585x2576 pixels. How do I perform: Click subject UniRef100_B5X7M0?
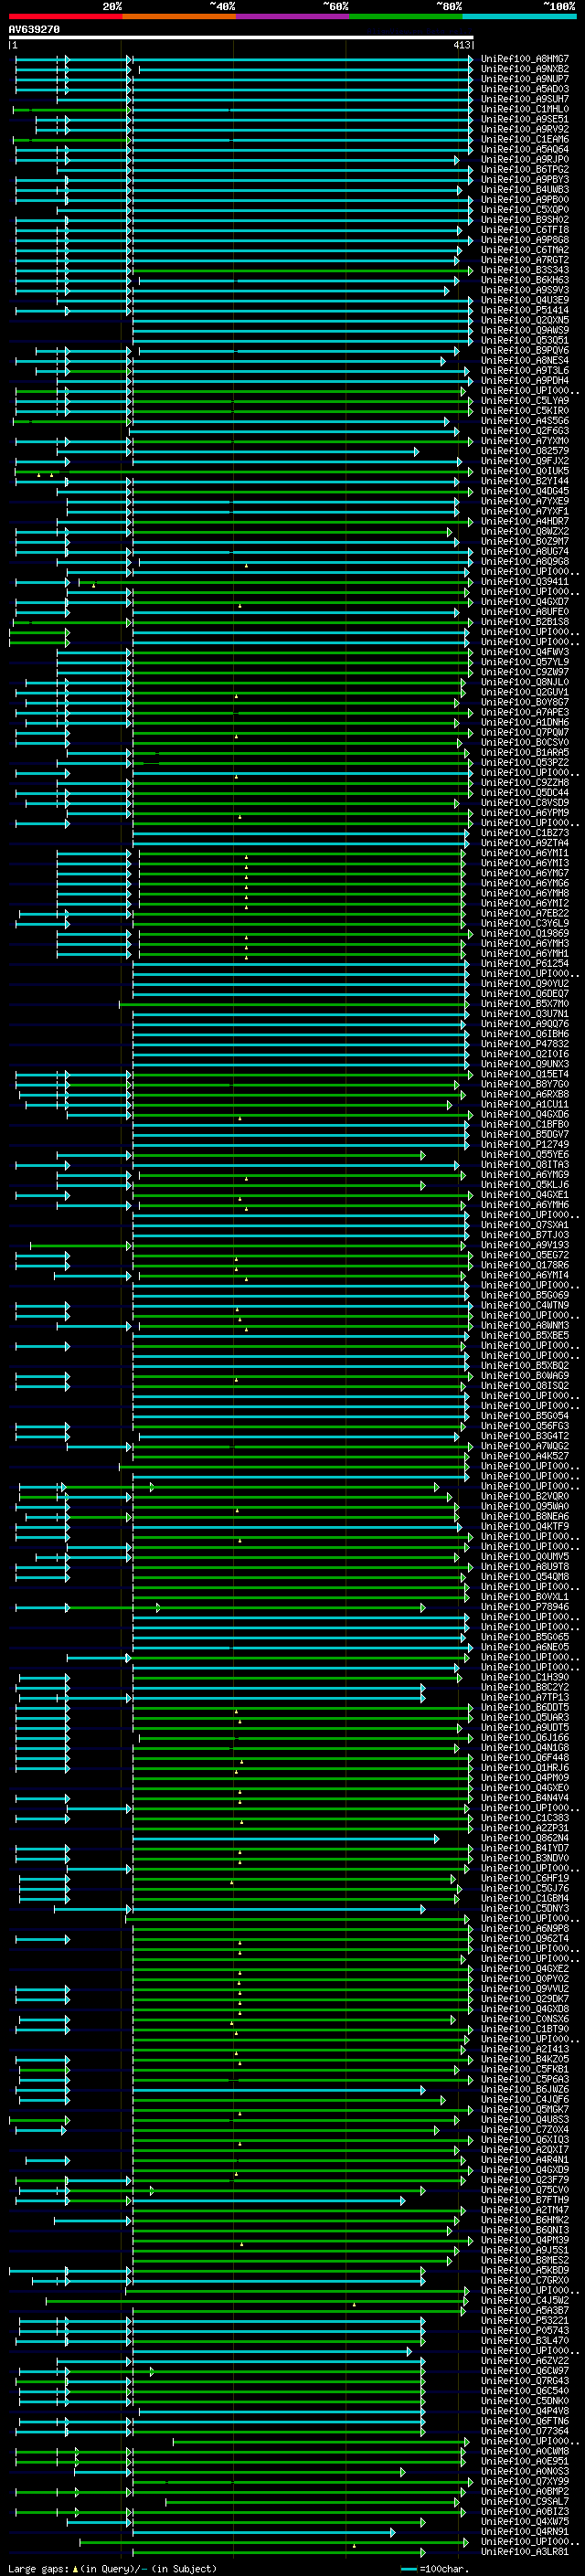(525, 1004)
